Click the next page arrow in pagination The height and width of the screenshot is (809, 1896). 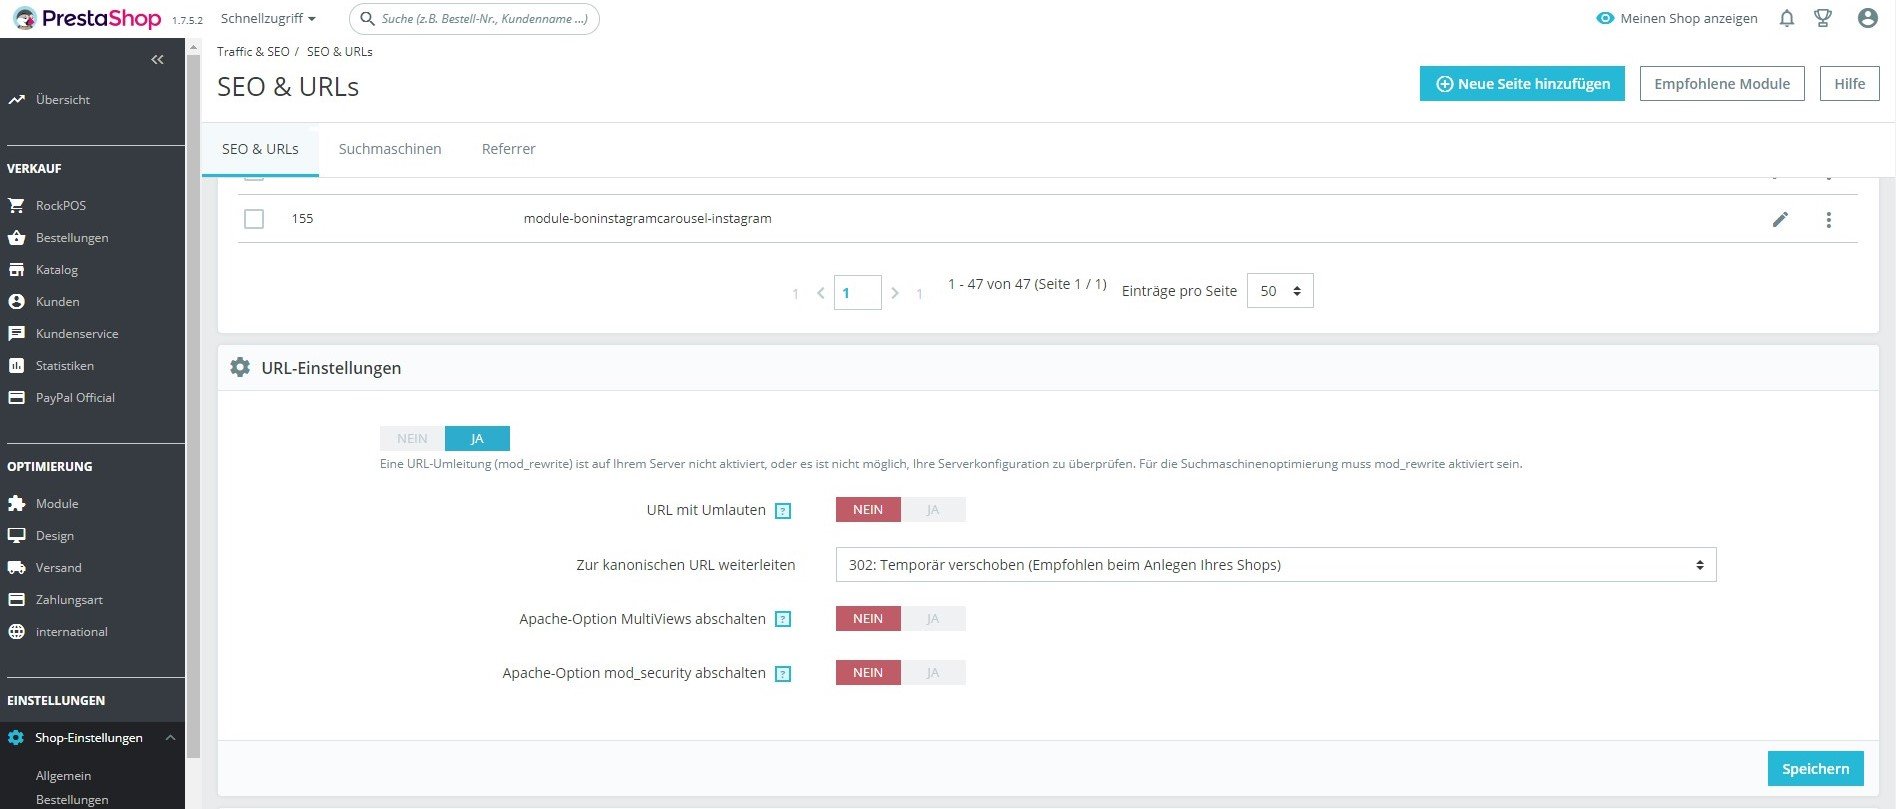pyautogui.click(x=895, y=293)
